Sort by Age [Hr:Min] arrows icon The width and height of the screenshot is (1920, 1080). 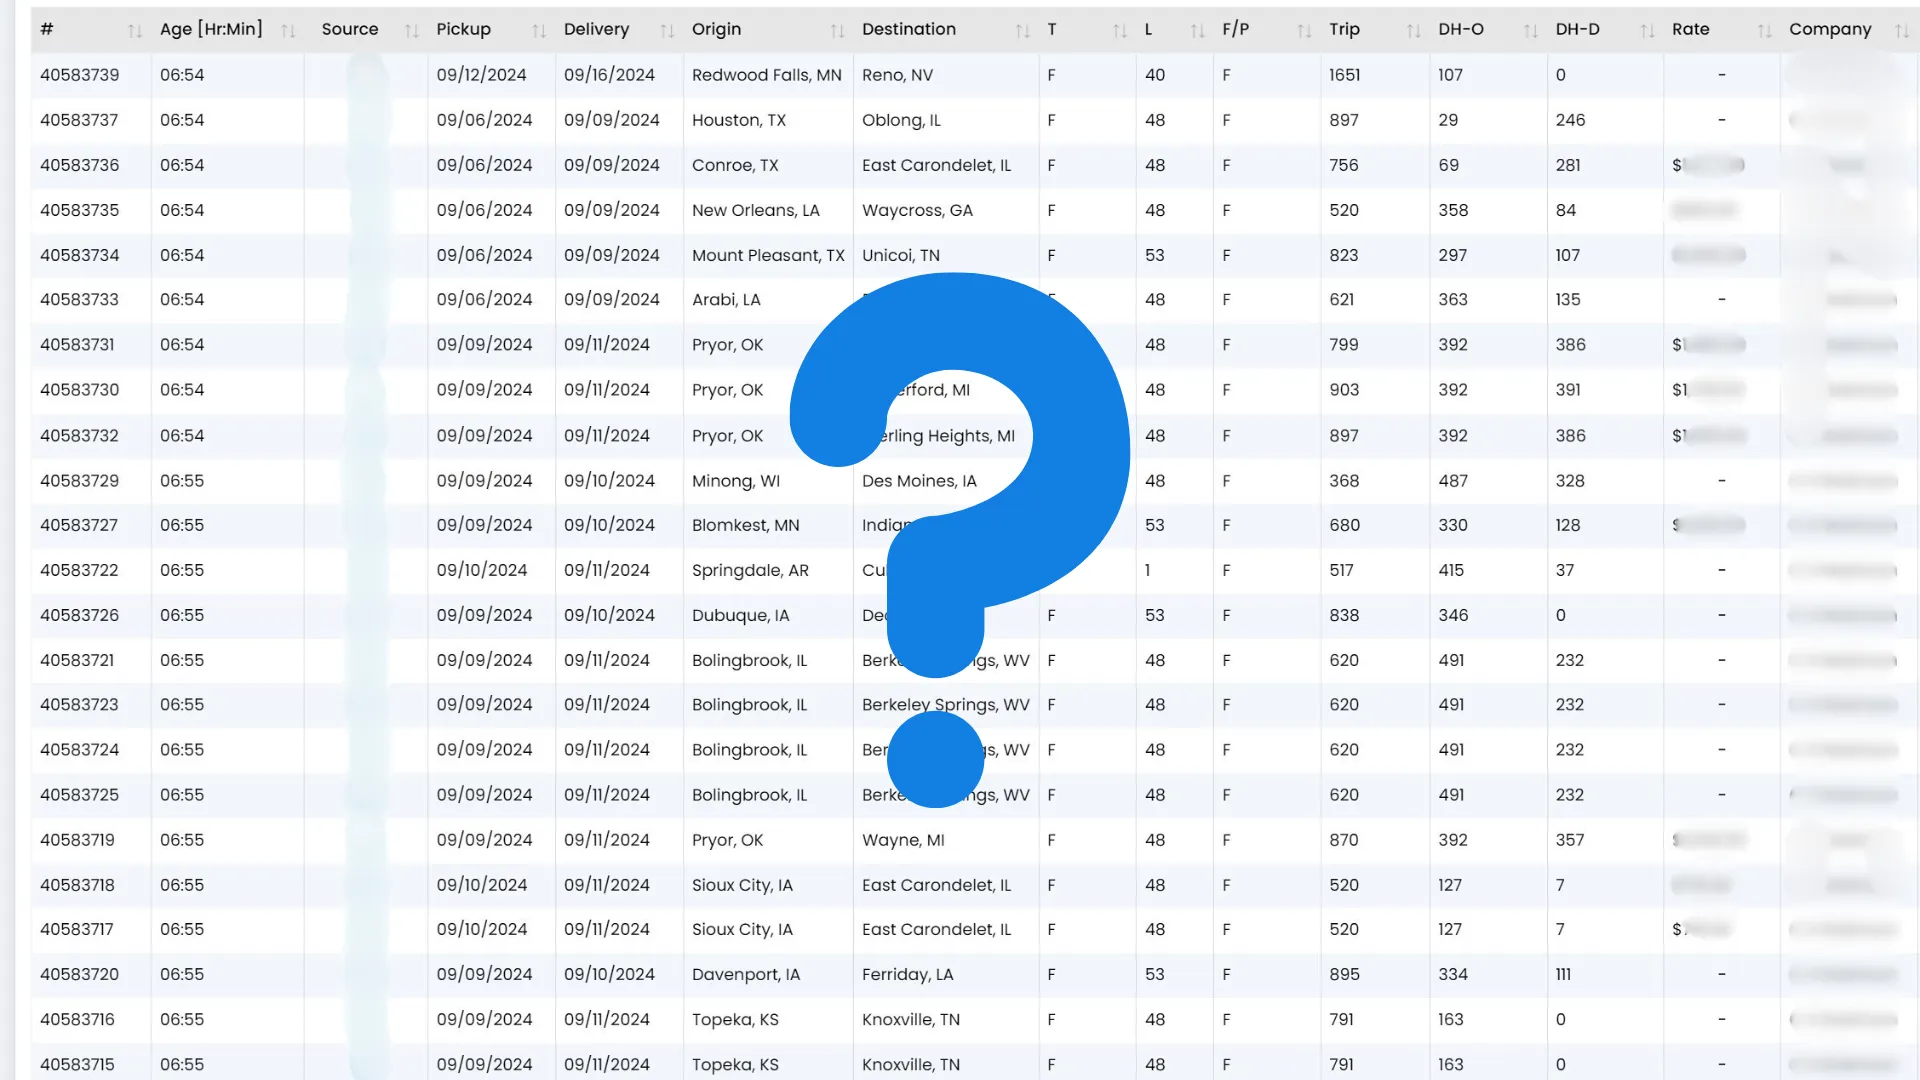coord(288,31)
